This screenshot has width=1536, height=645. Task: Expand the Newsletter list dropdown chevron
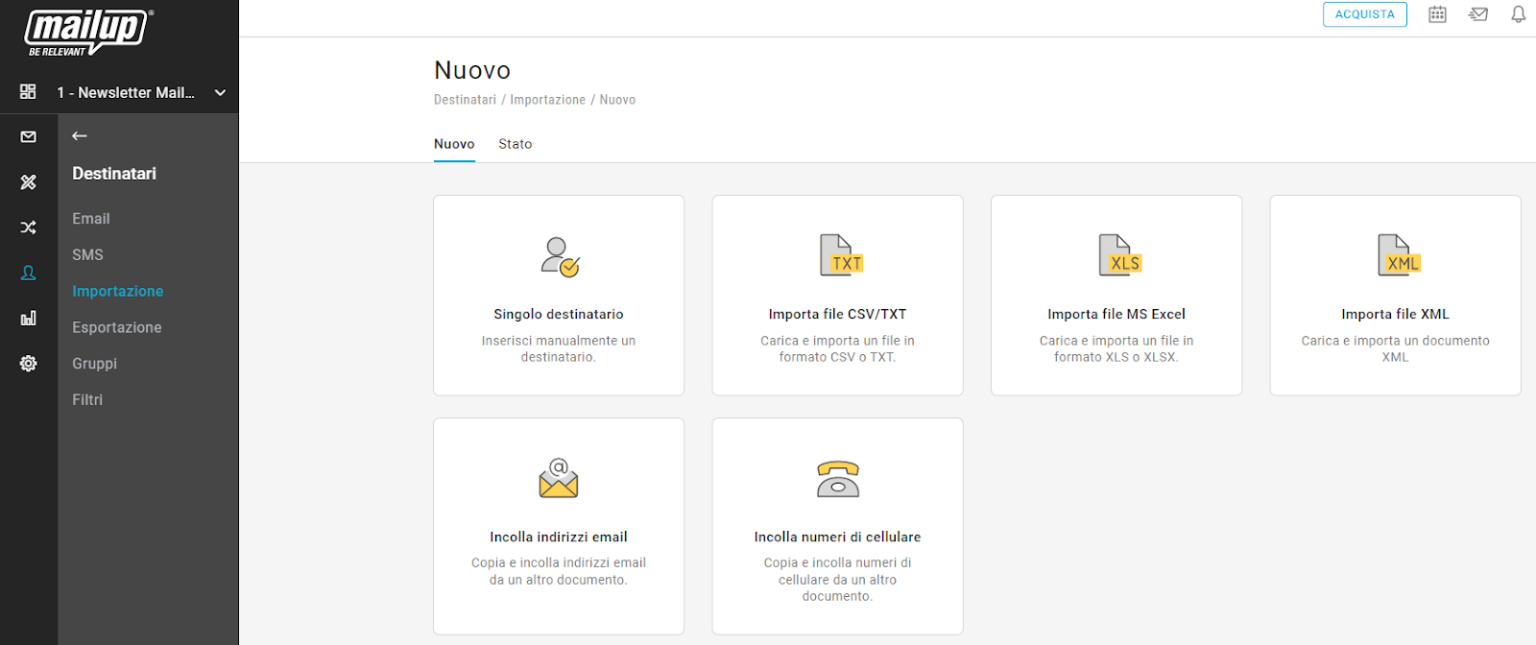(220, 93)
